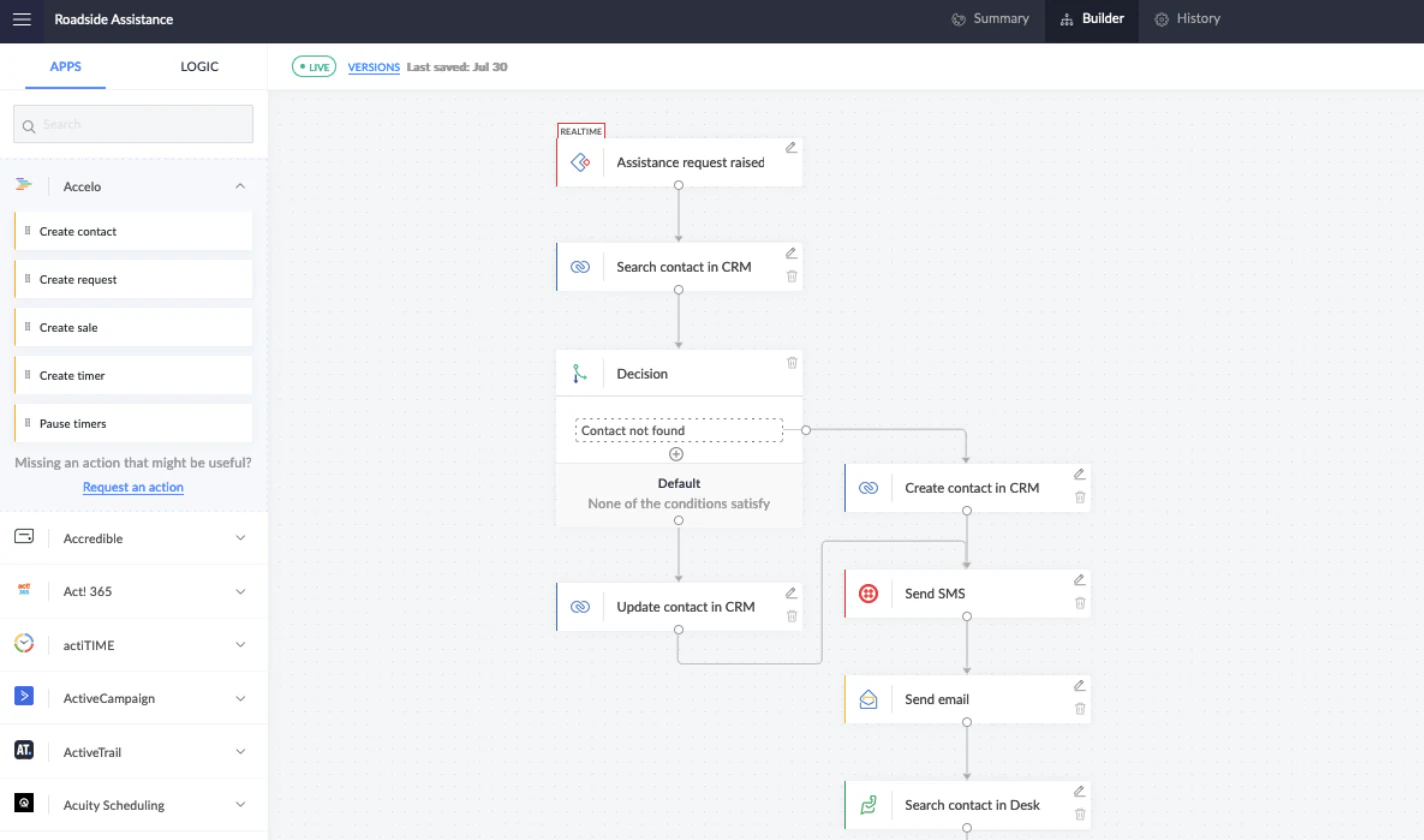Focus the apps Search field
Screen dimensions: 1424x840
coord(133,124)
